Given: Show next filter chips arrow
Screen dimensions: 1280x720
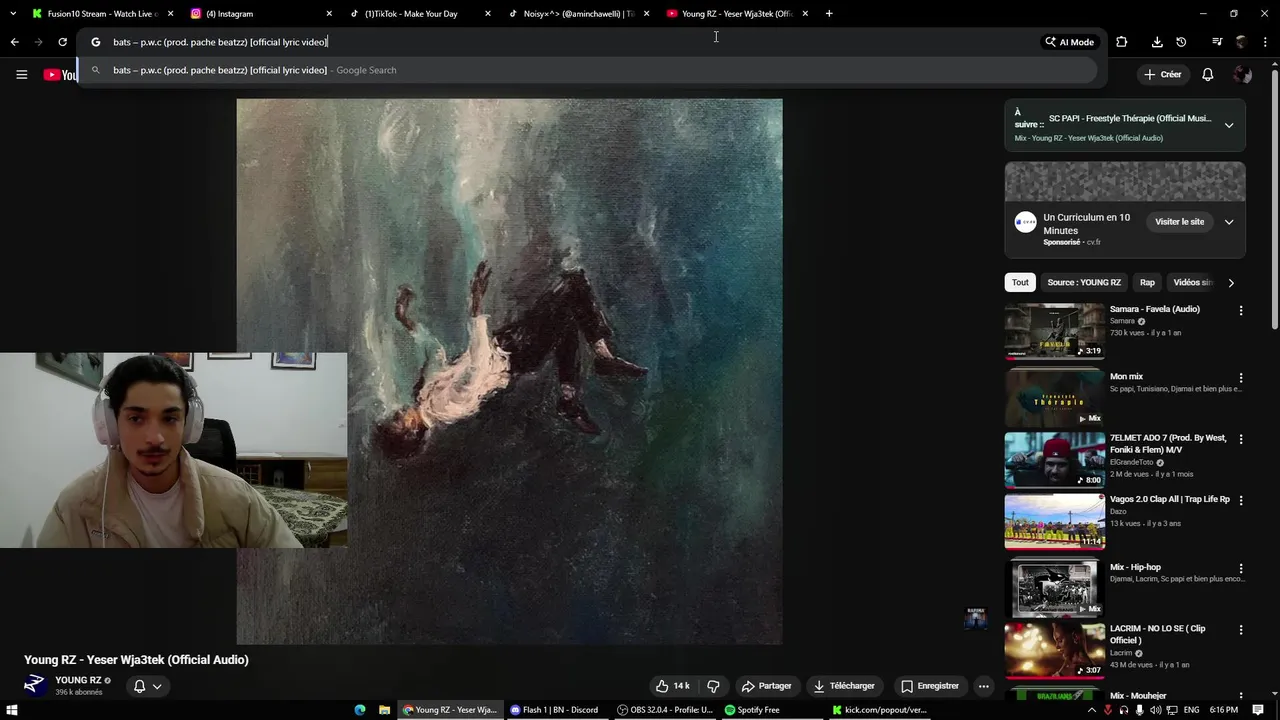Looking at the screenshot, I should click(1231, 283).
